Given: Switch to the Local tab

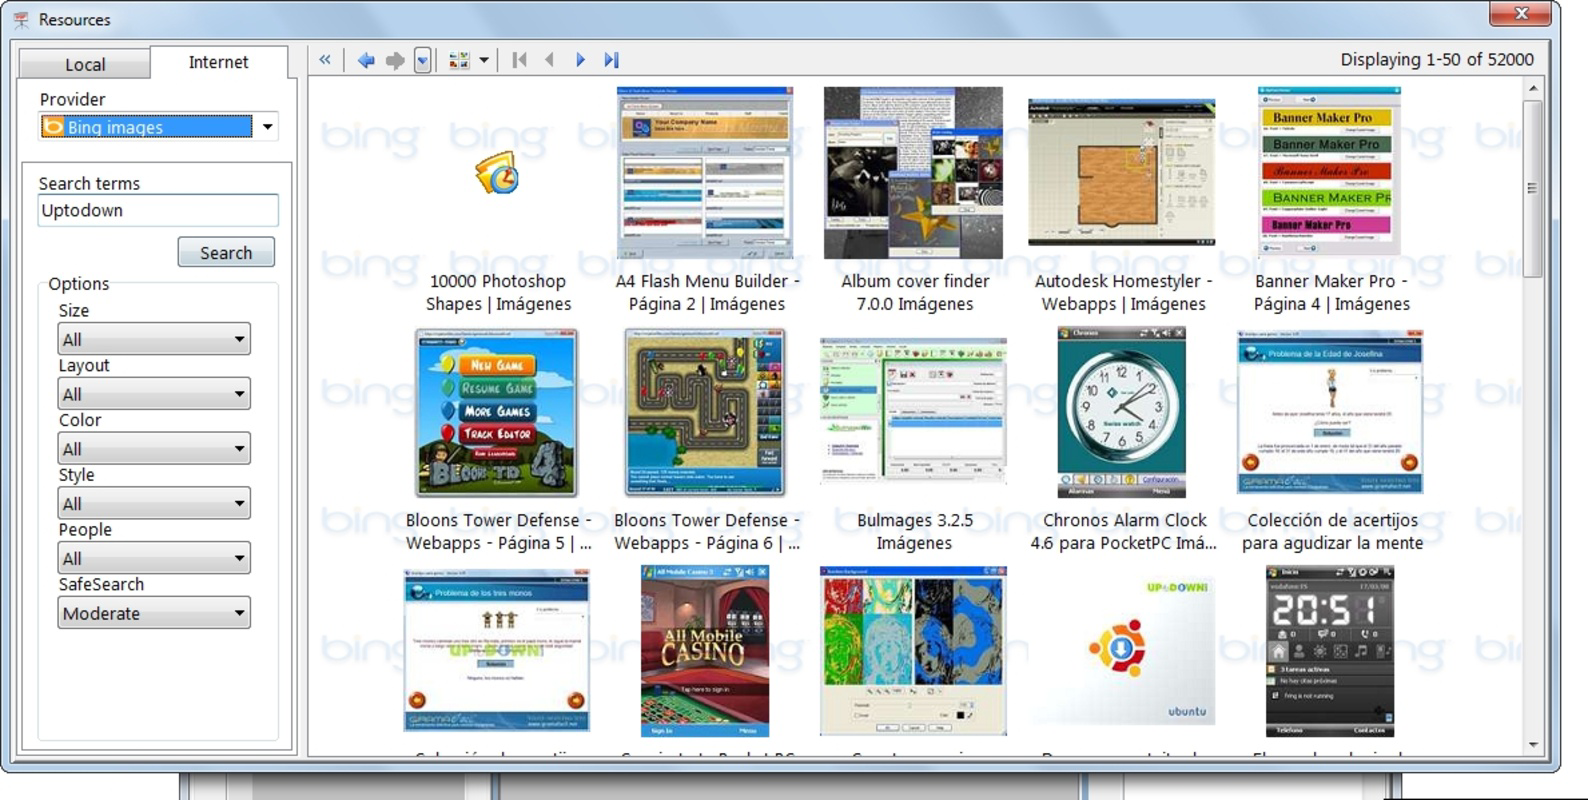Looking at the screenshot, I should point(85,64).
